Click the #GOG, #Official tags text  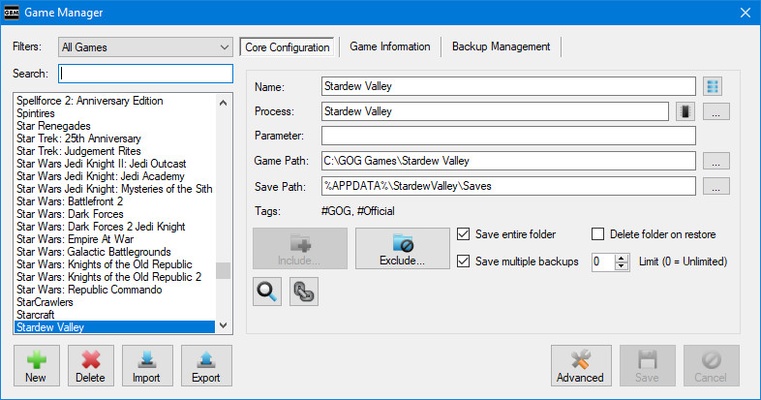point(358,211)
